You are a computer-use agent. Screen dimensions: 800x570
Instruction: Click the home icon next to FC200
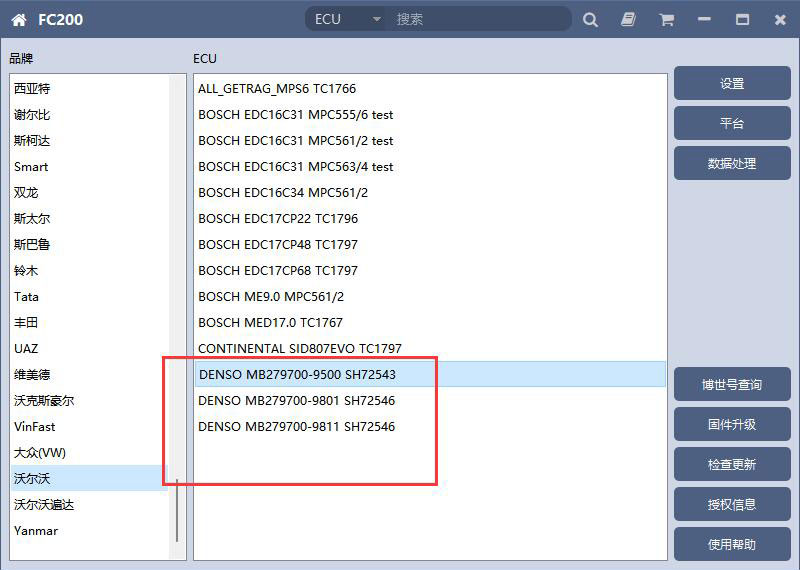(19, 20)
